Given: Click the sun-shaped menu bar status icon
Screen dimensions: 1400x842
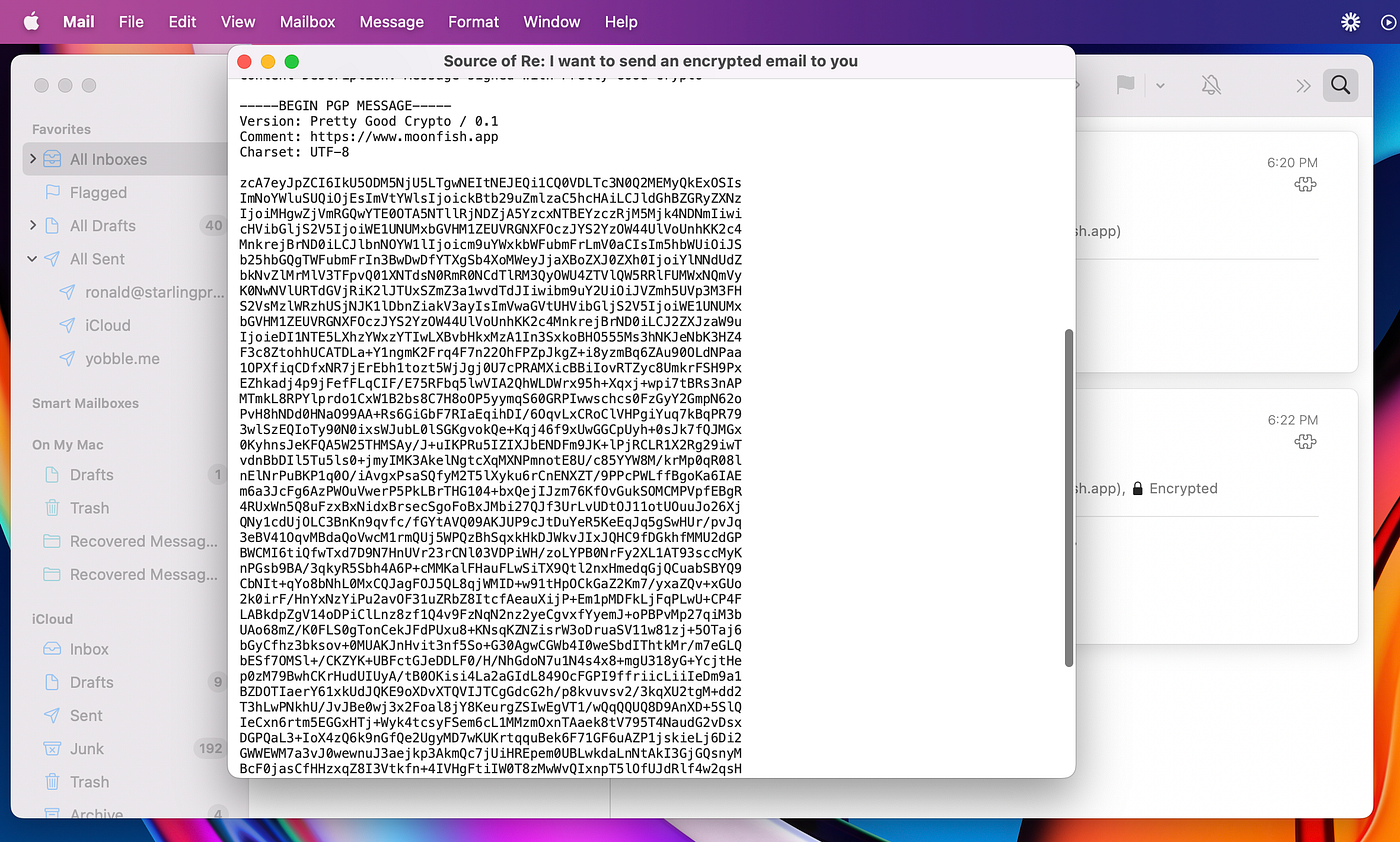Looking at the screenshot, I should 1350,21.
